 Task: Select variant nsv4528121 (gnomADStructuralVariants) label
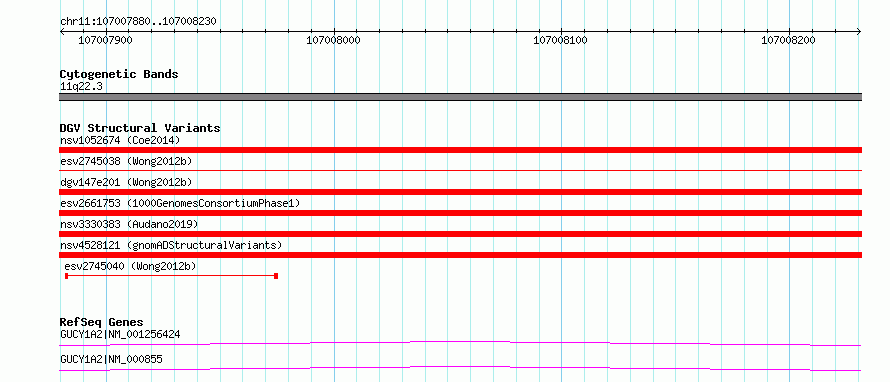(171, 245)
